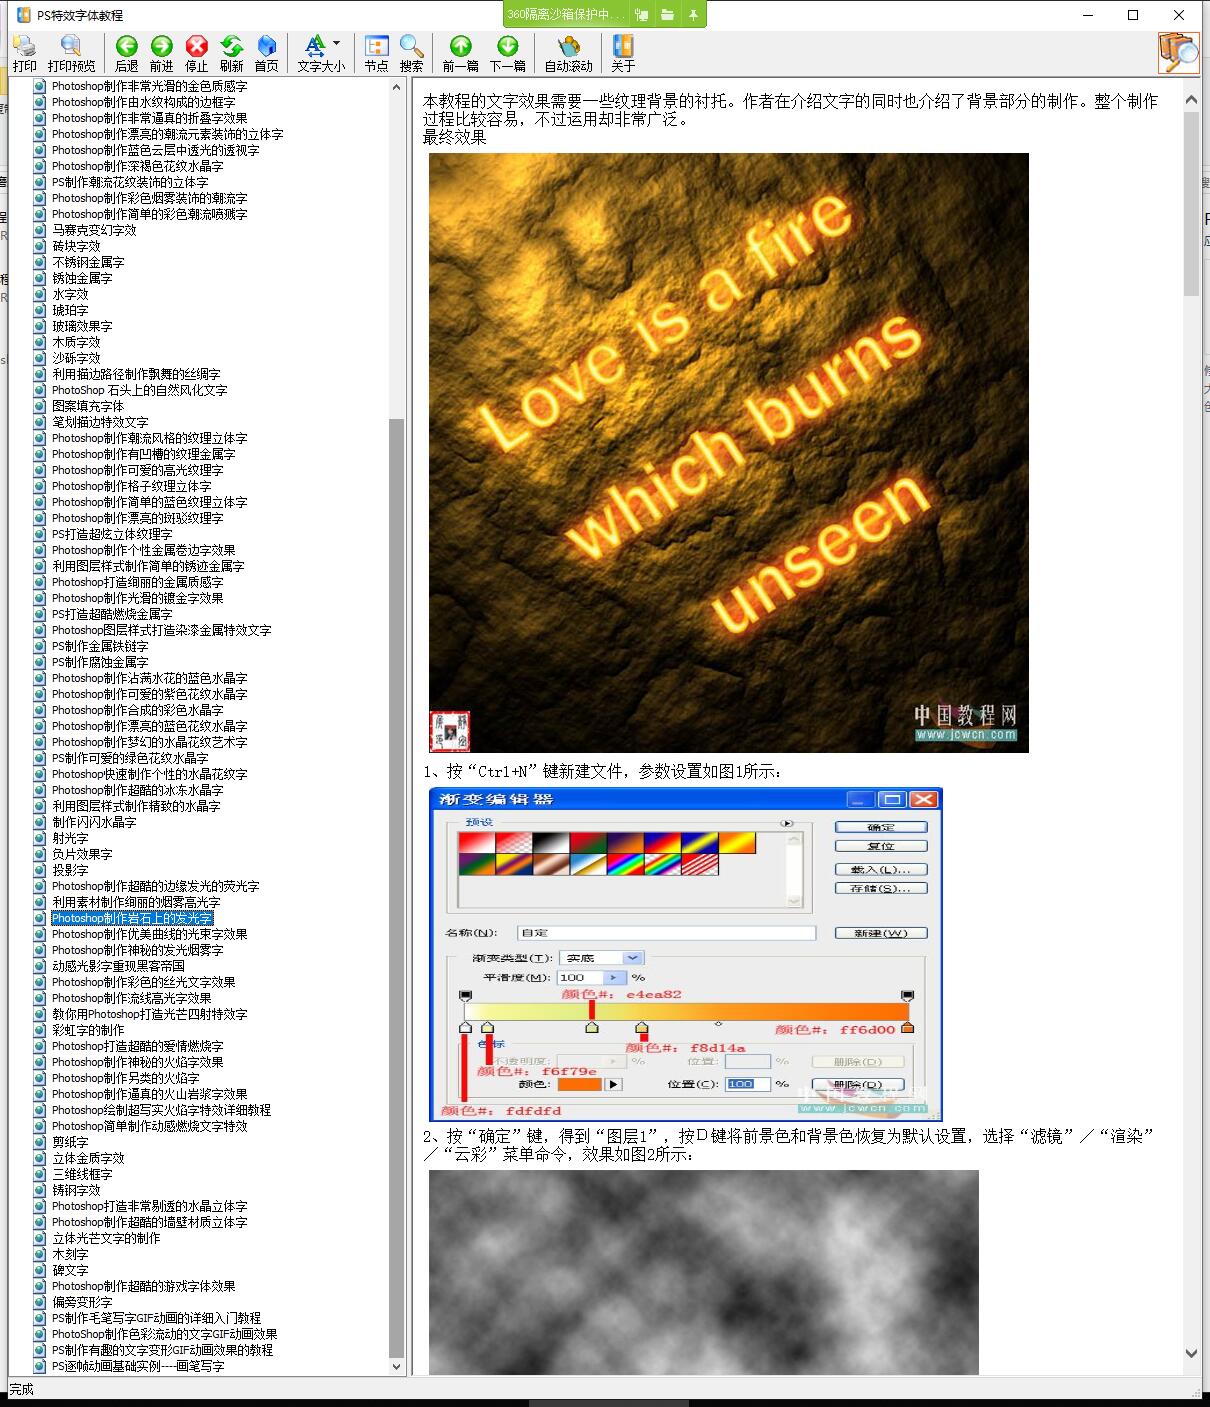The height and width of the screenshot is (1407, 1210).
Task: Toggle 自动滚动 auto scroll
Action: click(569, 53)
